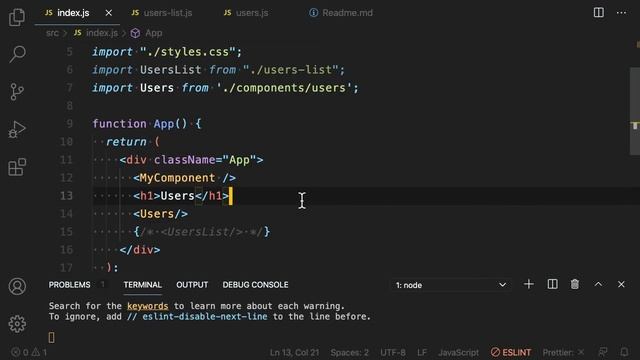
Task: Click the className="App" attribute
Action: (x=205, y=160)
